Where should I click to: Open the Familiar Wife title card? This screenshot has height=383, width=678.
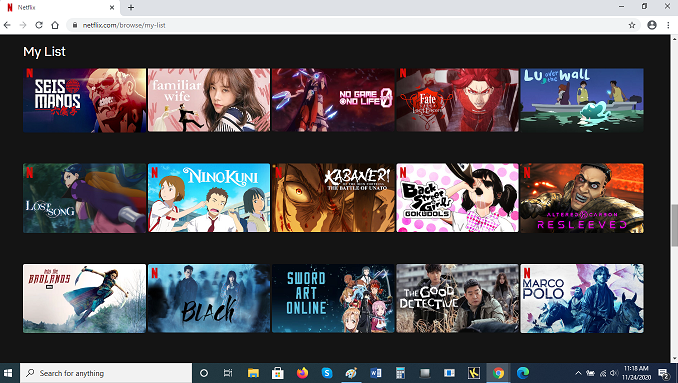pos(209,100)
